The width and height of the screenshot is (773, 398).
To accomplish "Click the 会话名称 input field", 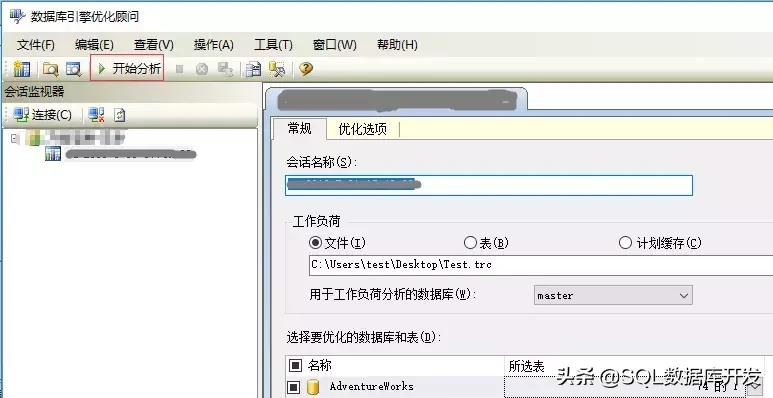I will pos(489,185).
